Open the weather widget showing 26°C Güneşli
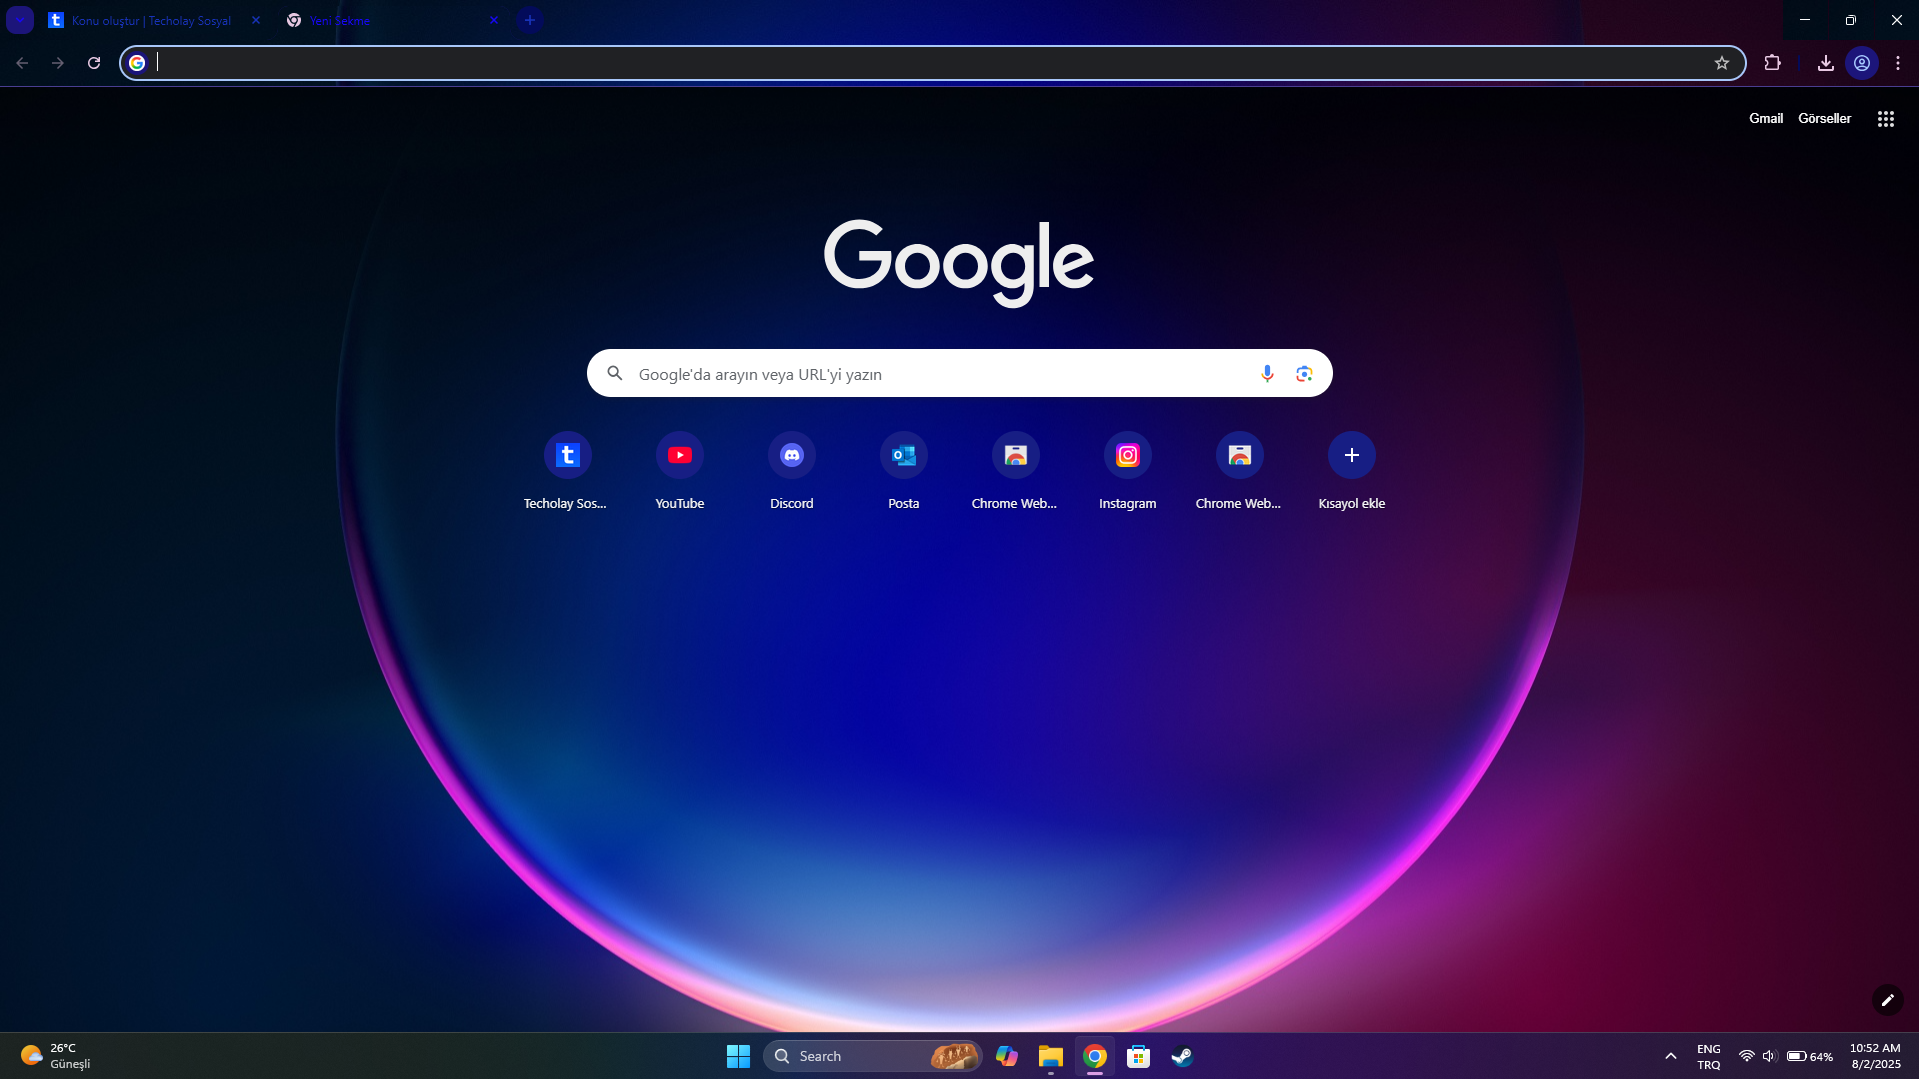Screen dimensions: 1919x1079 point(57,1056)
